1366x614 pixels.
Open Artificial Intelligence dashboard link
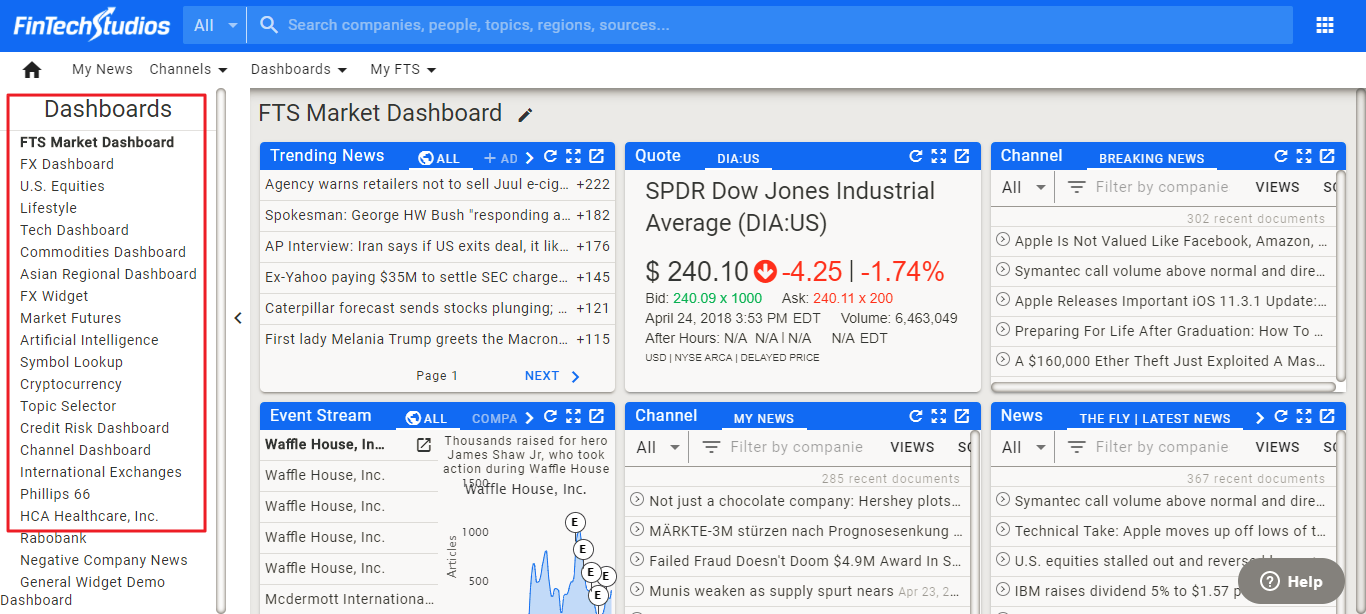click(89, 340)
